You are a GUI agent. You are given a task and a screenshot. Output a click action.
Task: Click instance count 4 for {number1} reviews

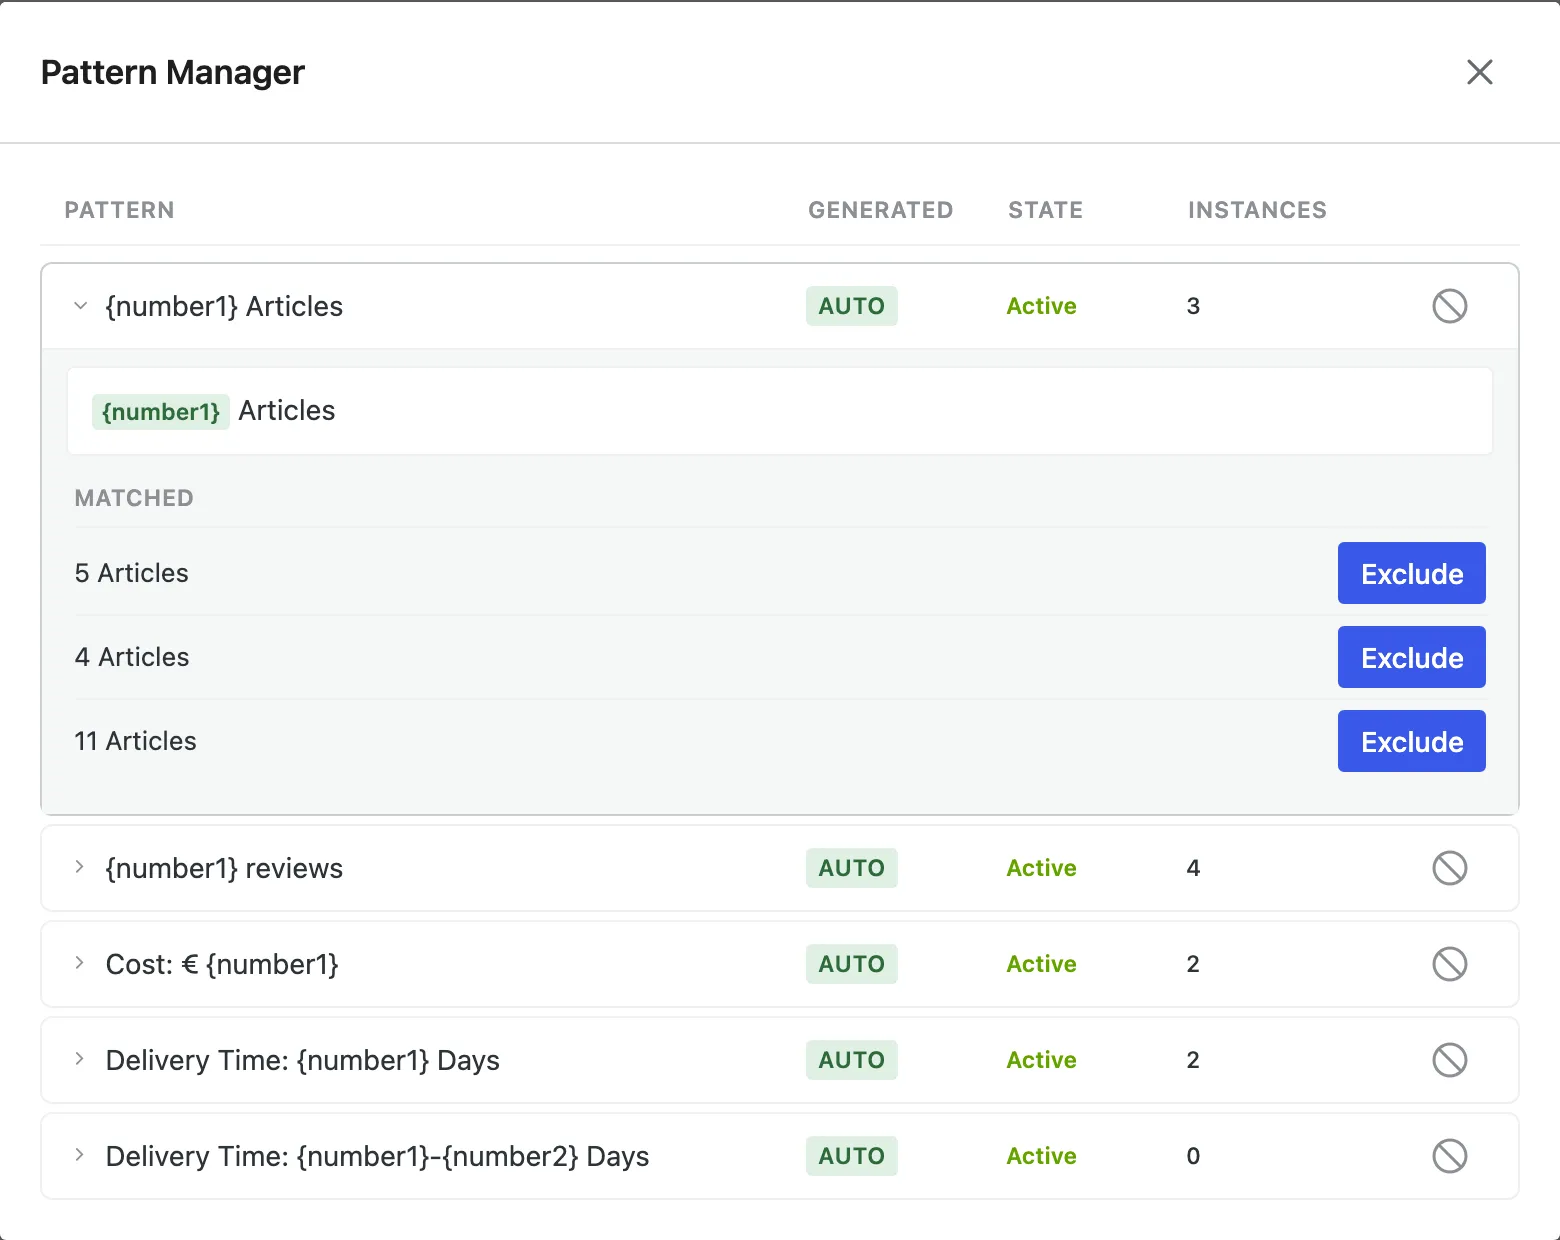(1193, 868)
